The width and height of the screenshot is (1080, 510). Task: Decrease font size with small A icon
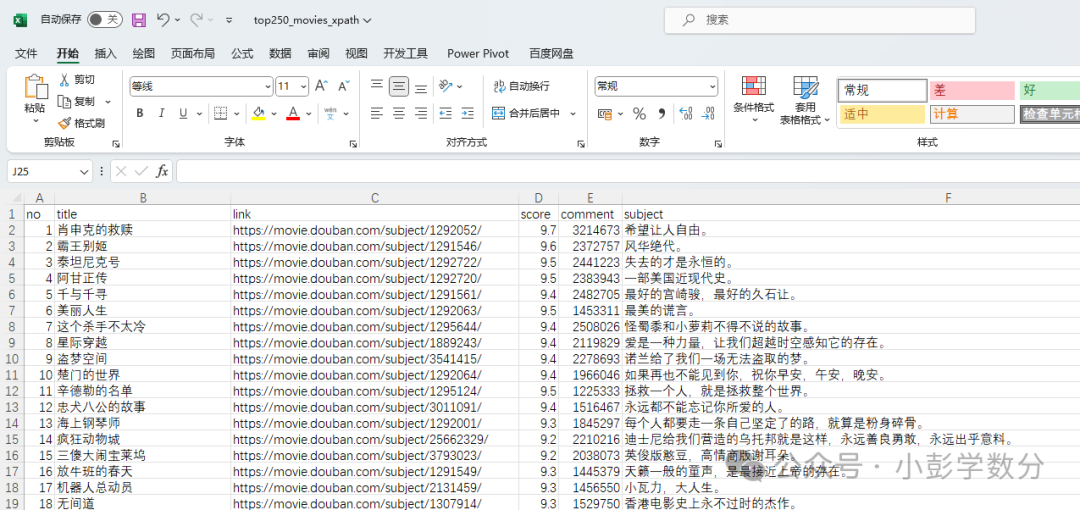tap(344, 86)
